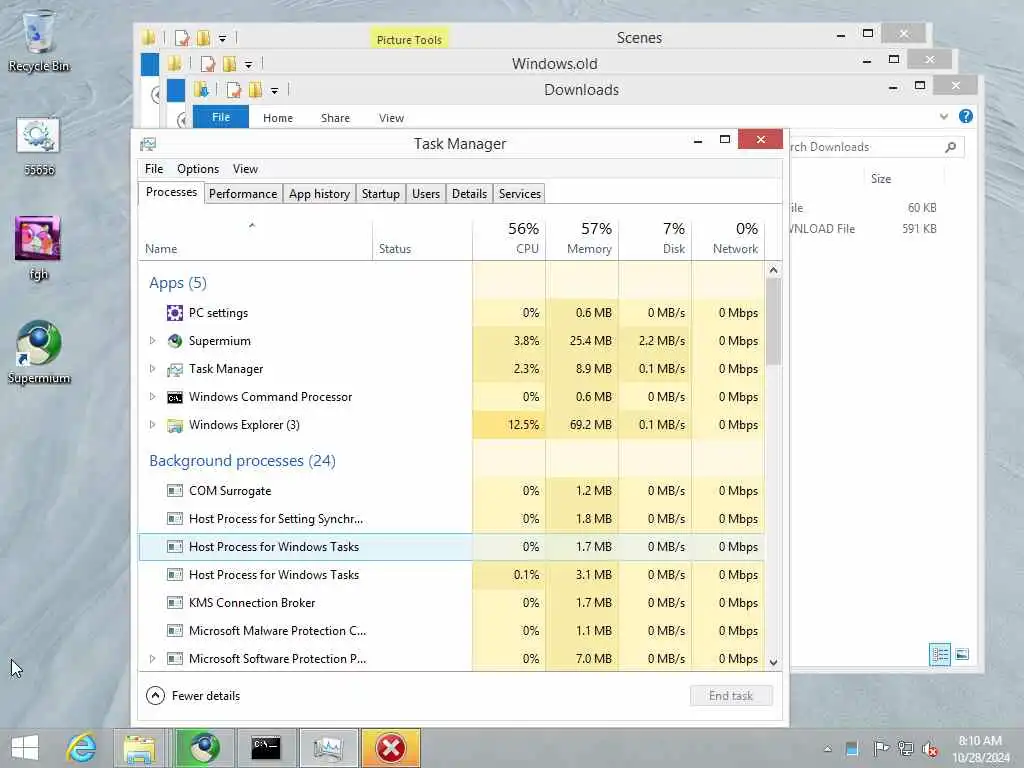Open the Start button on taskbar
1024x768 pixels.
25,748
